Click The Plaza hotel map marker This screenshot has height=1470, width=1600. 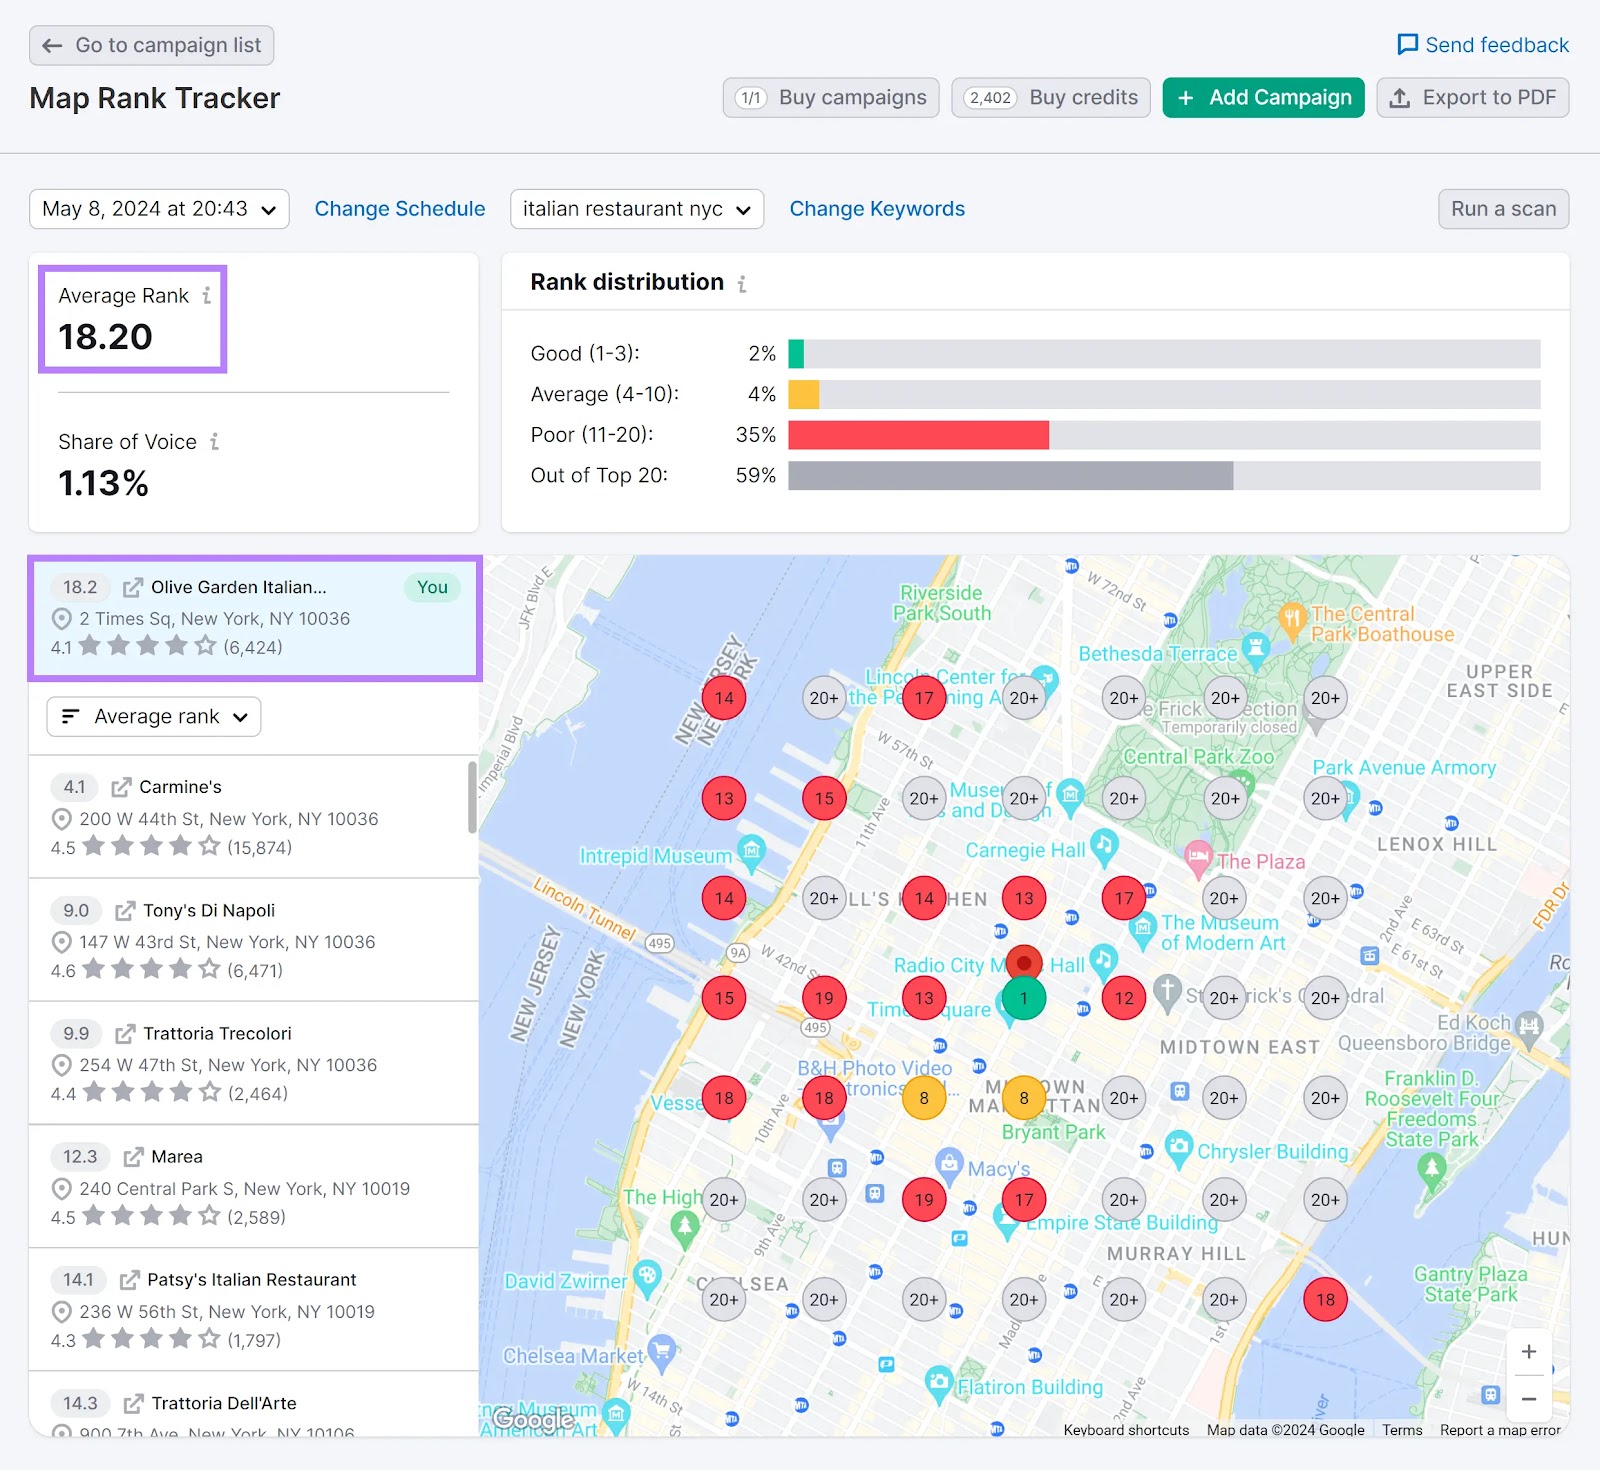coord(1198,858)
